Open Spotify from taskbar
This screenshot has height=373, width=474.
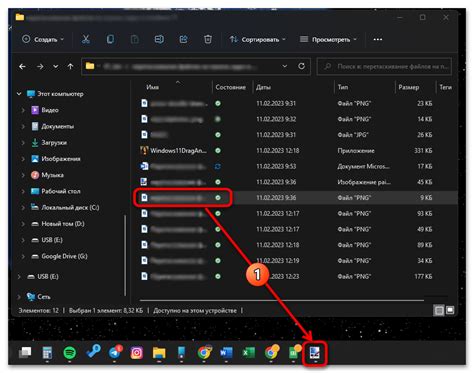[x=70, y=353]
